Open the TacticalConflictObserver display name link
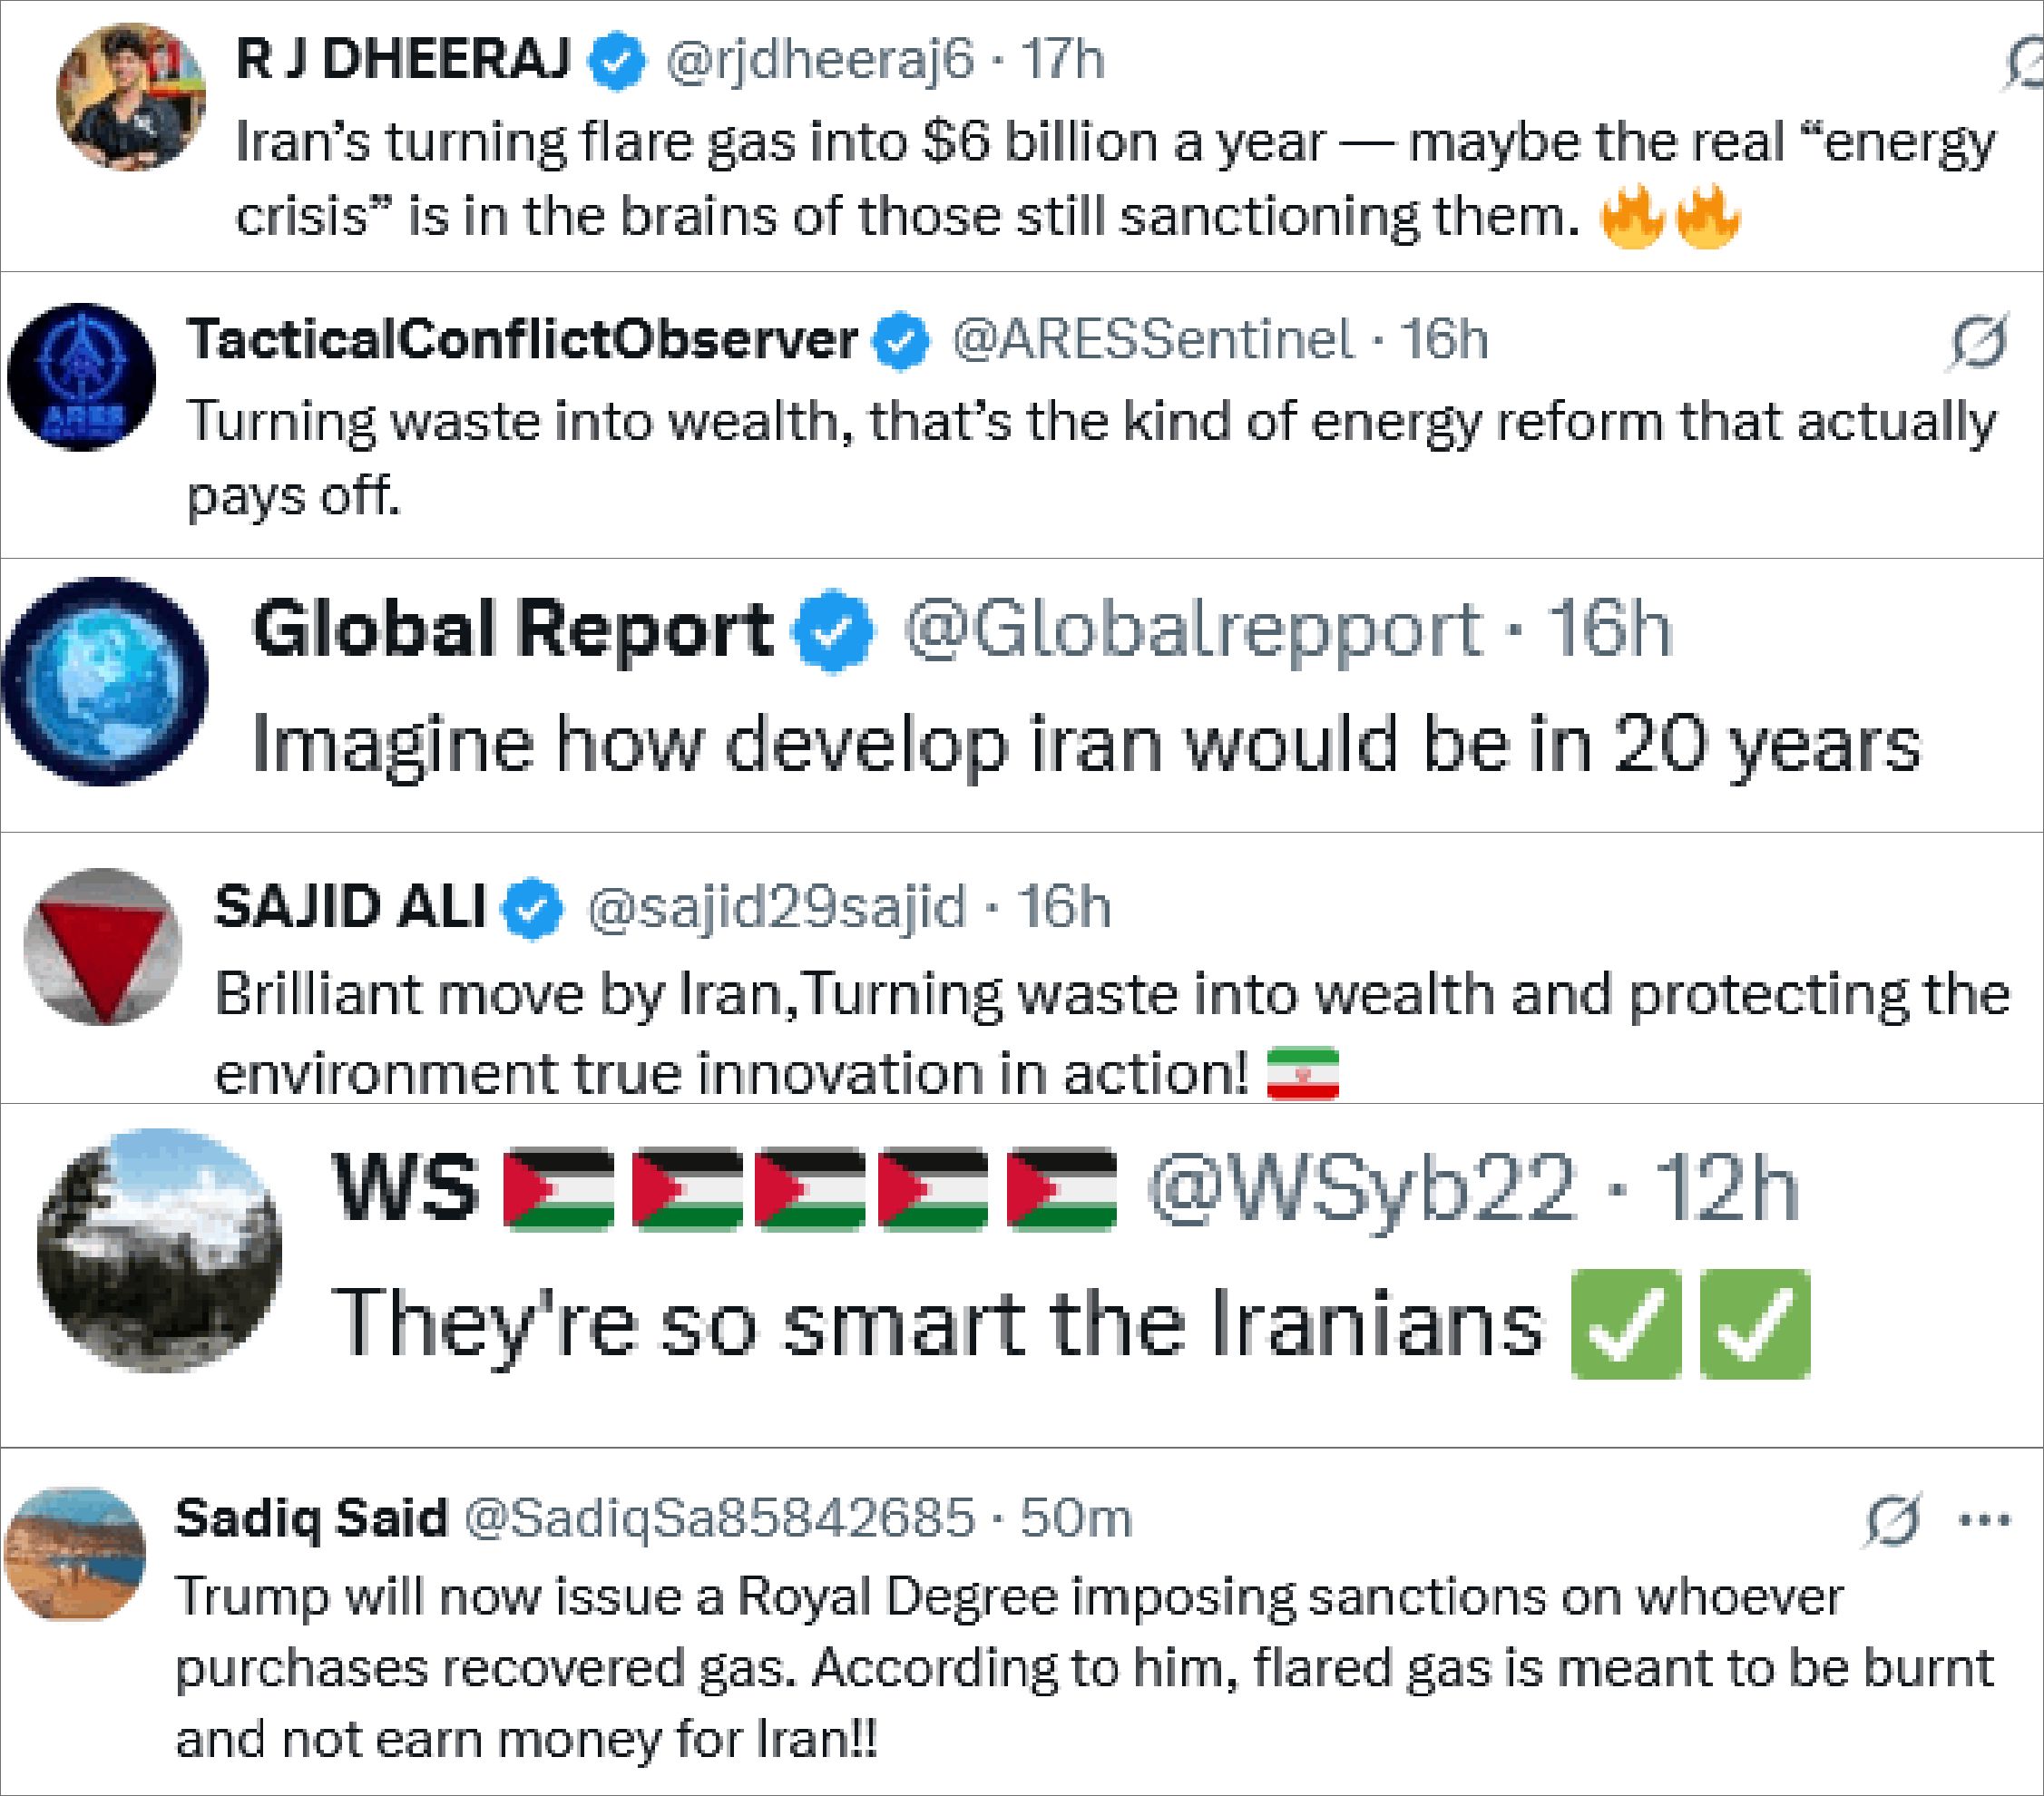Screen dimensions: 2044x1796 point(522,340)
